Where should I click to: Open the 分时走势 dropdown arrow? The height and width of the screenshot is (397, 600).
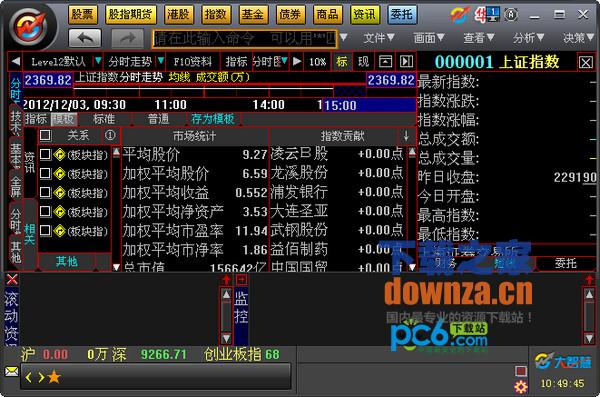[x=161, y=61]
